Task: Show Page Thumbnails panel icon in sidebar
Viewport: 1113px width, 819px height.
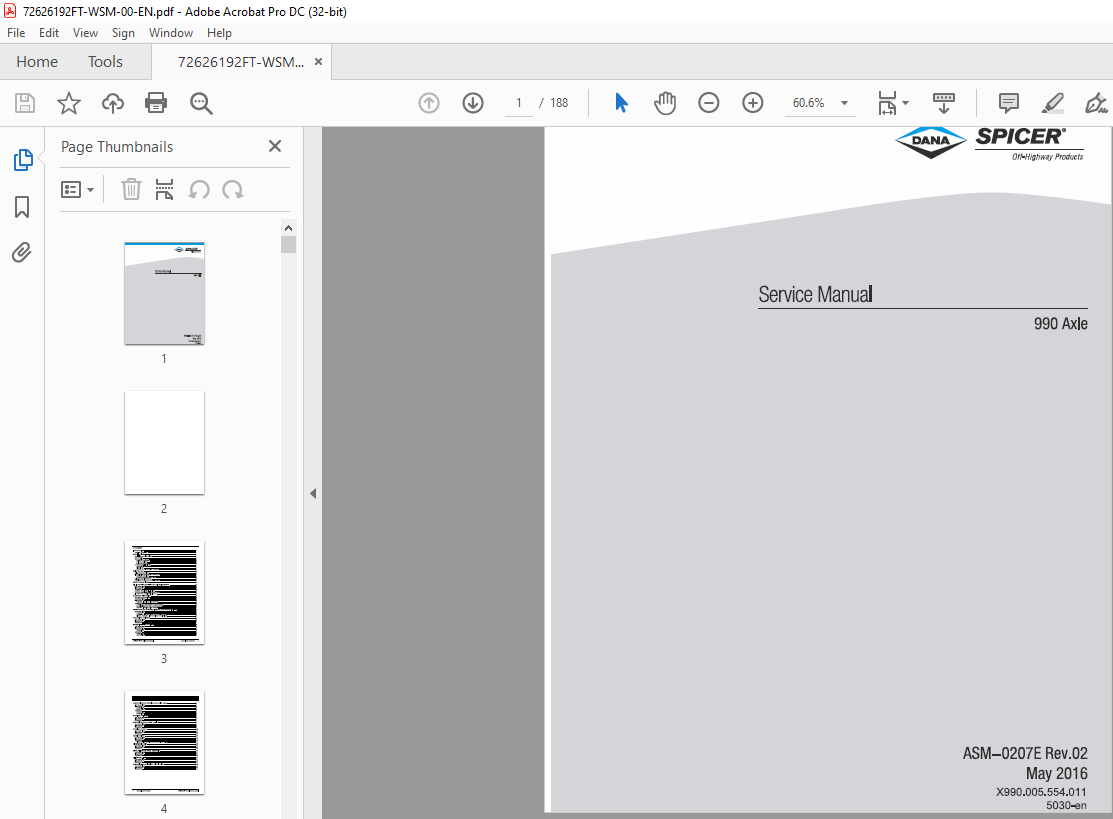Action: pyautogui.click(x=23, y=160)
